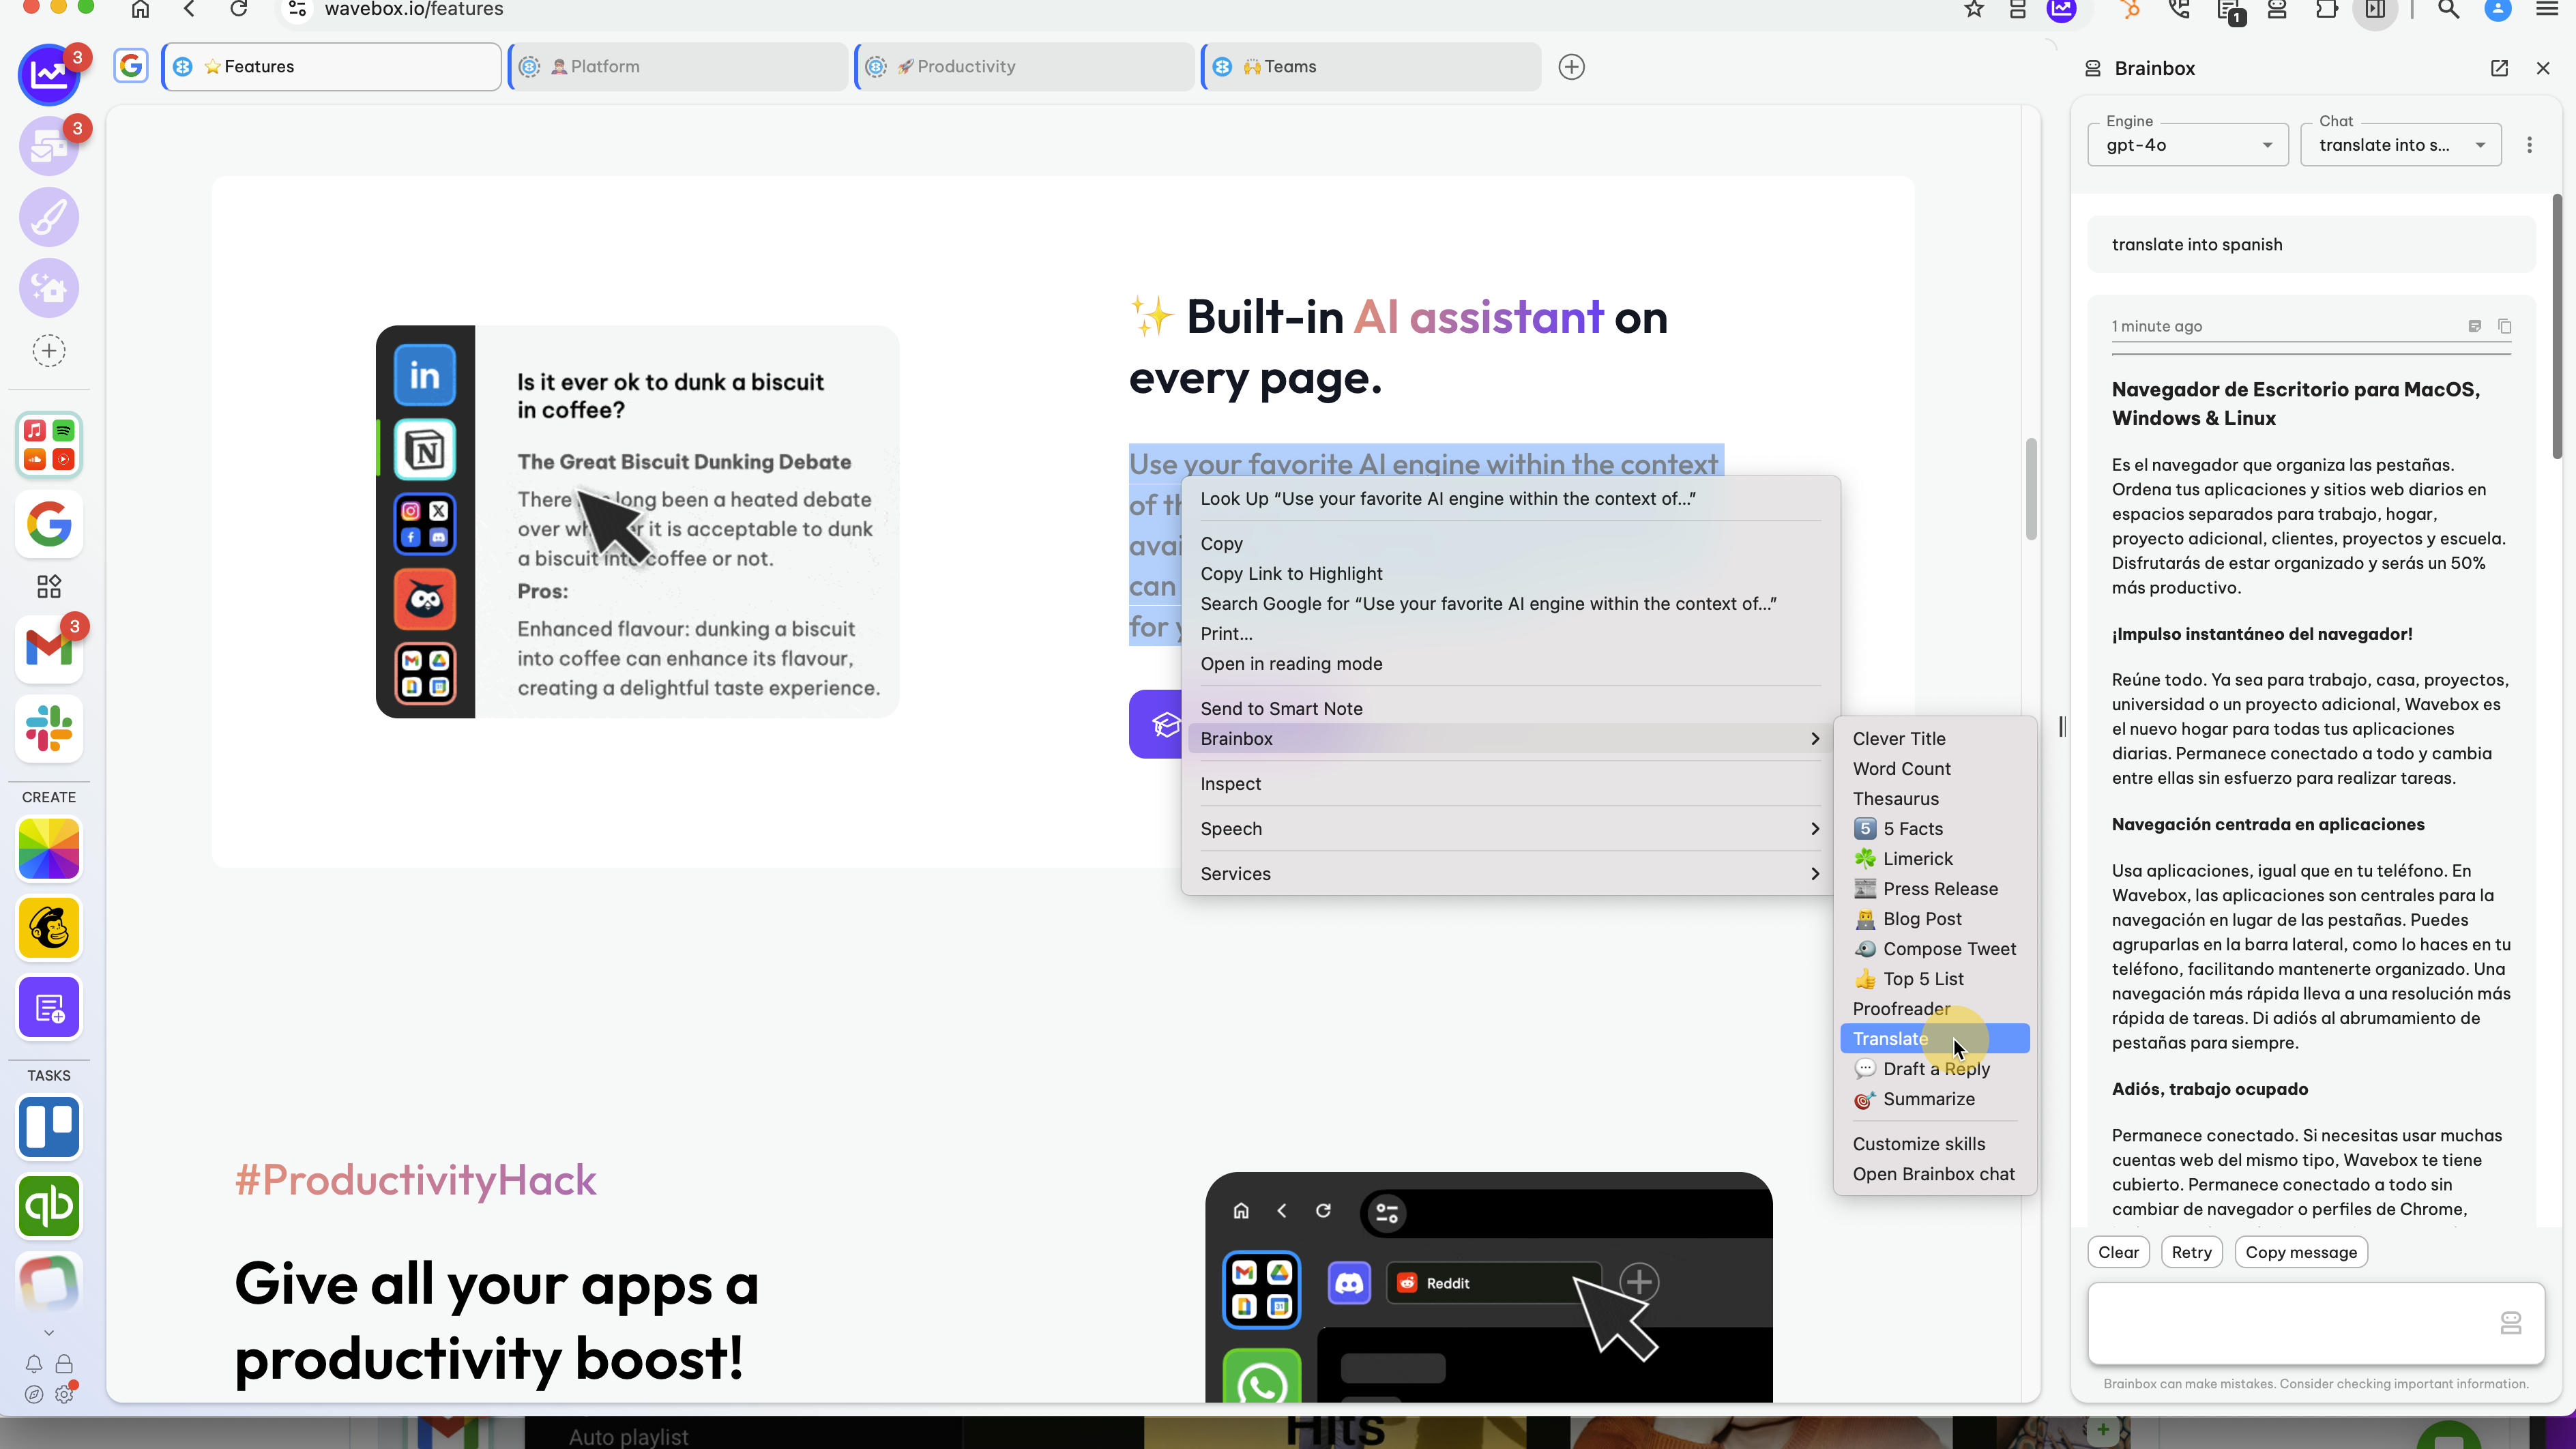Toggle the side panel button
Image resolution: width=2576 pixels, height=1449 pixels.
click(x=2376, y=10)
